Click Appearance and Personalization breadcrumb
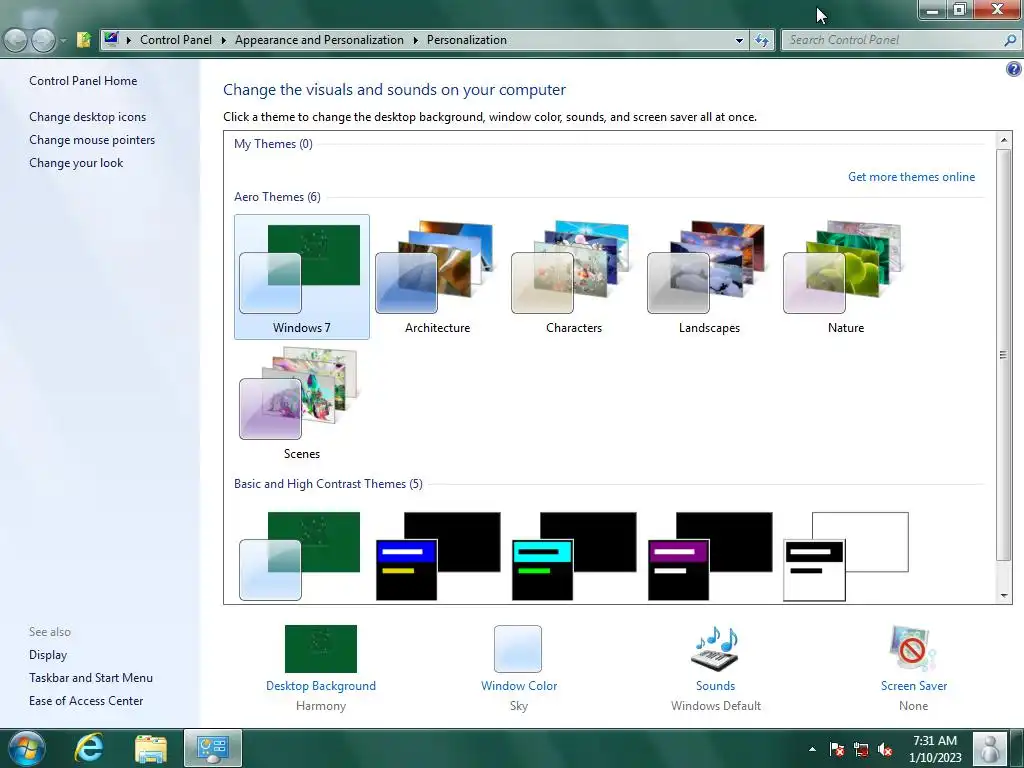The width and height of the screenshot is (1024, 768). [x=319, y=40]
